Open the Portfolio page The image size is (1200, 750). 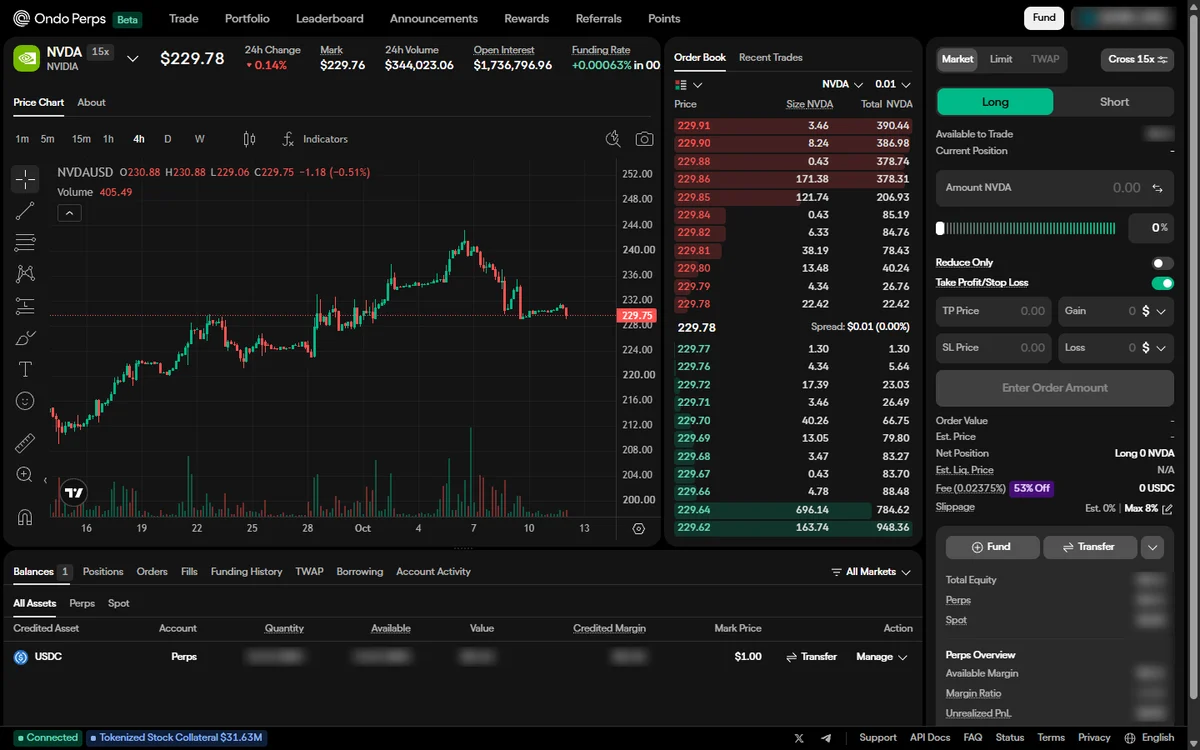pyautogui.click(x=247, y=18)
